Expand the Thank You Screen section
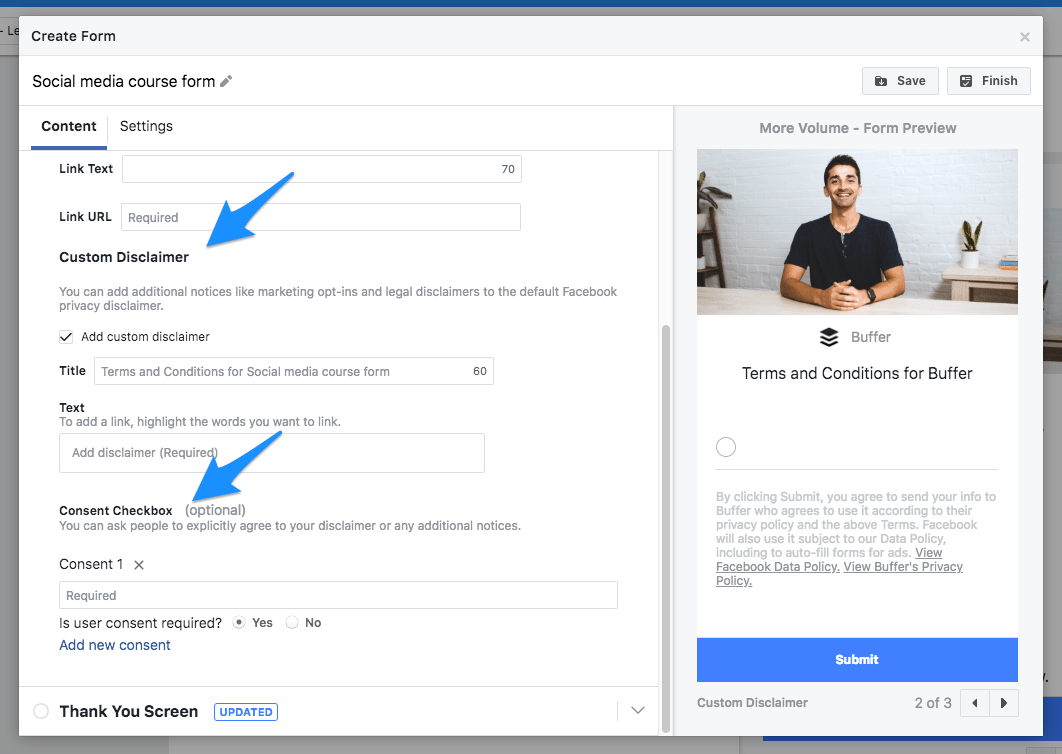1062x754 pixels. click(x=637, y=710)
